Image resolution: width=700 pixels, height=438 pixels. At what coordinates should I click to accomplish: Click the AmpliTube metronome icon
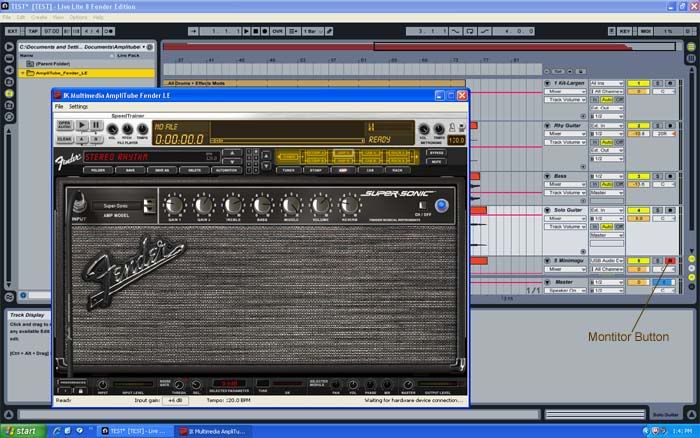(x=452, y=128)
